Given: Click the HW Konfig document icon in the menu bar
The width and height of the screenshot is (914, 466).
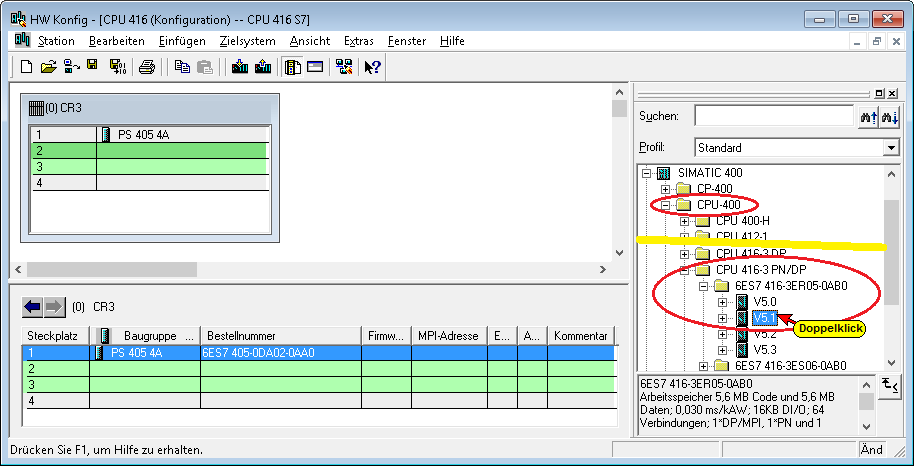Looking at the screenshot, I should [x=22, y=40].
